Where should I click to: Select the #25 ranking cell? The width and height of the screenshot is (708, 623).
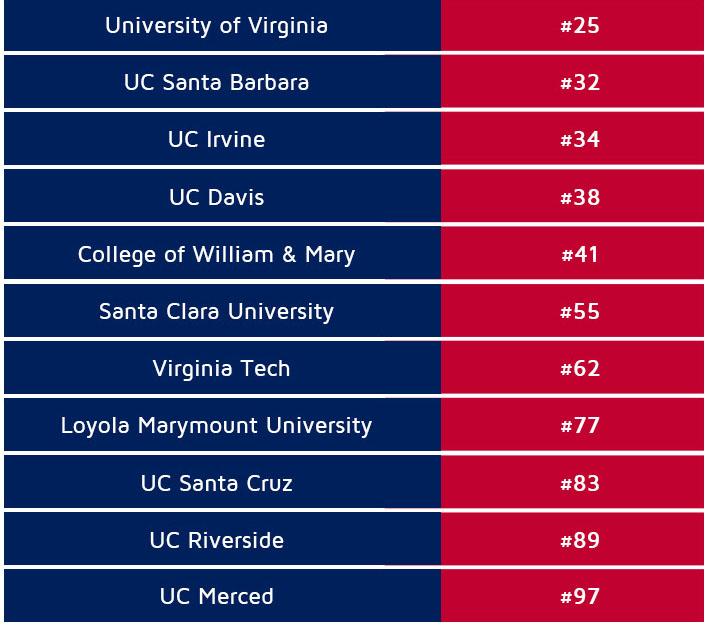tap(579, 26)
